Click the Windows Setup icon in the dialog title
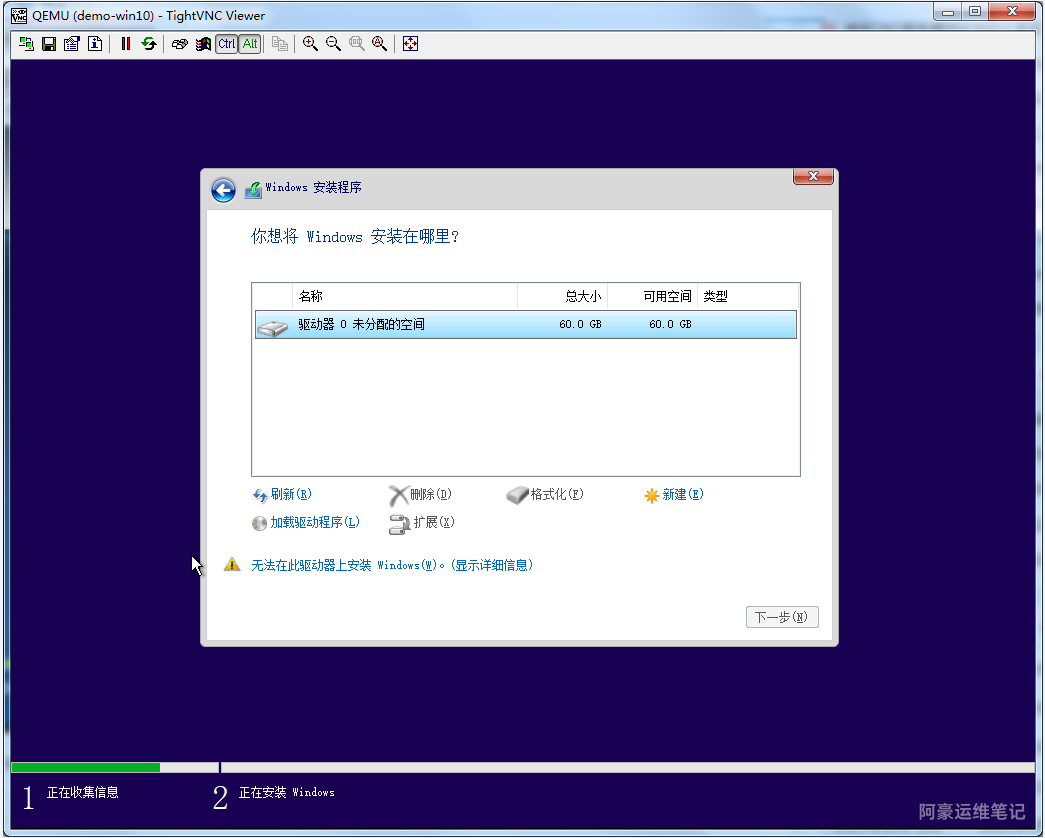 (x=253, y=190)
